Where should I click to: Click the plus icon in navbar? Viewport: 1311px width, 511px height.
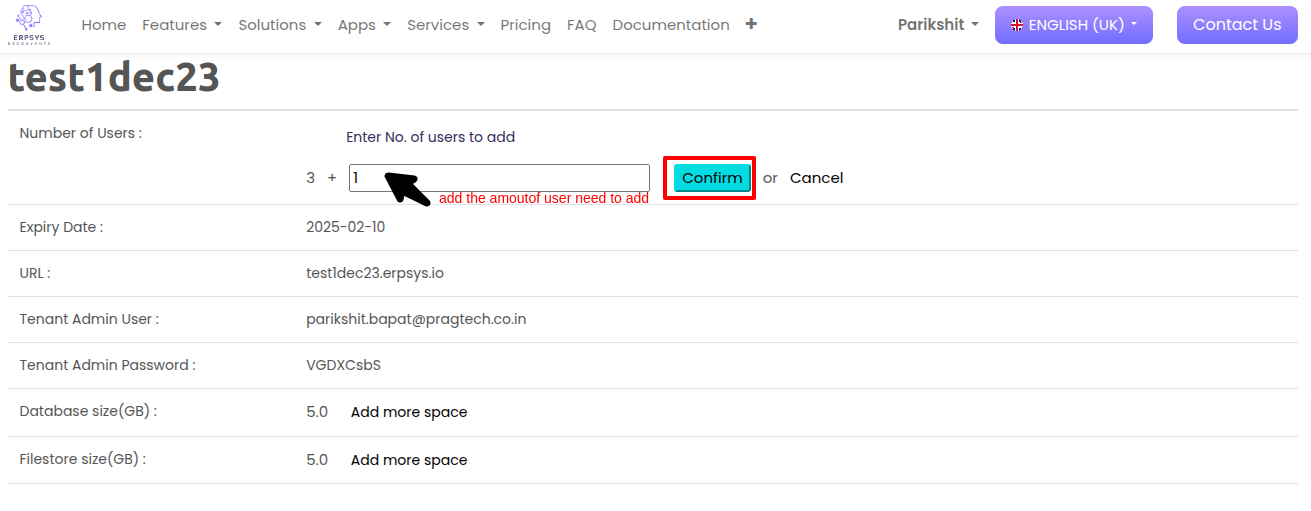coord(751,24)
